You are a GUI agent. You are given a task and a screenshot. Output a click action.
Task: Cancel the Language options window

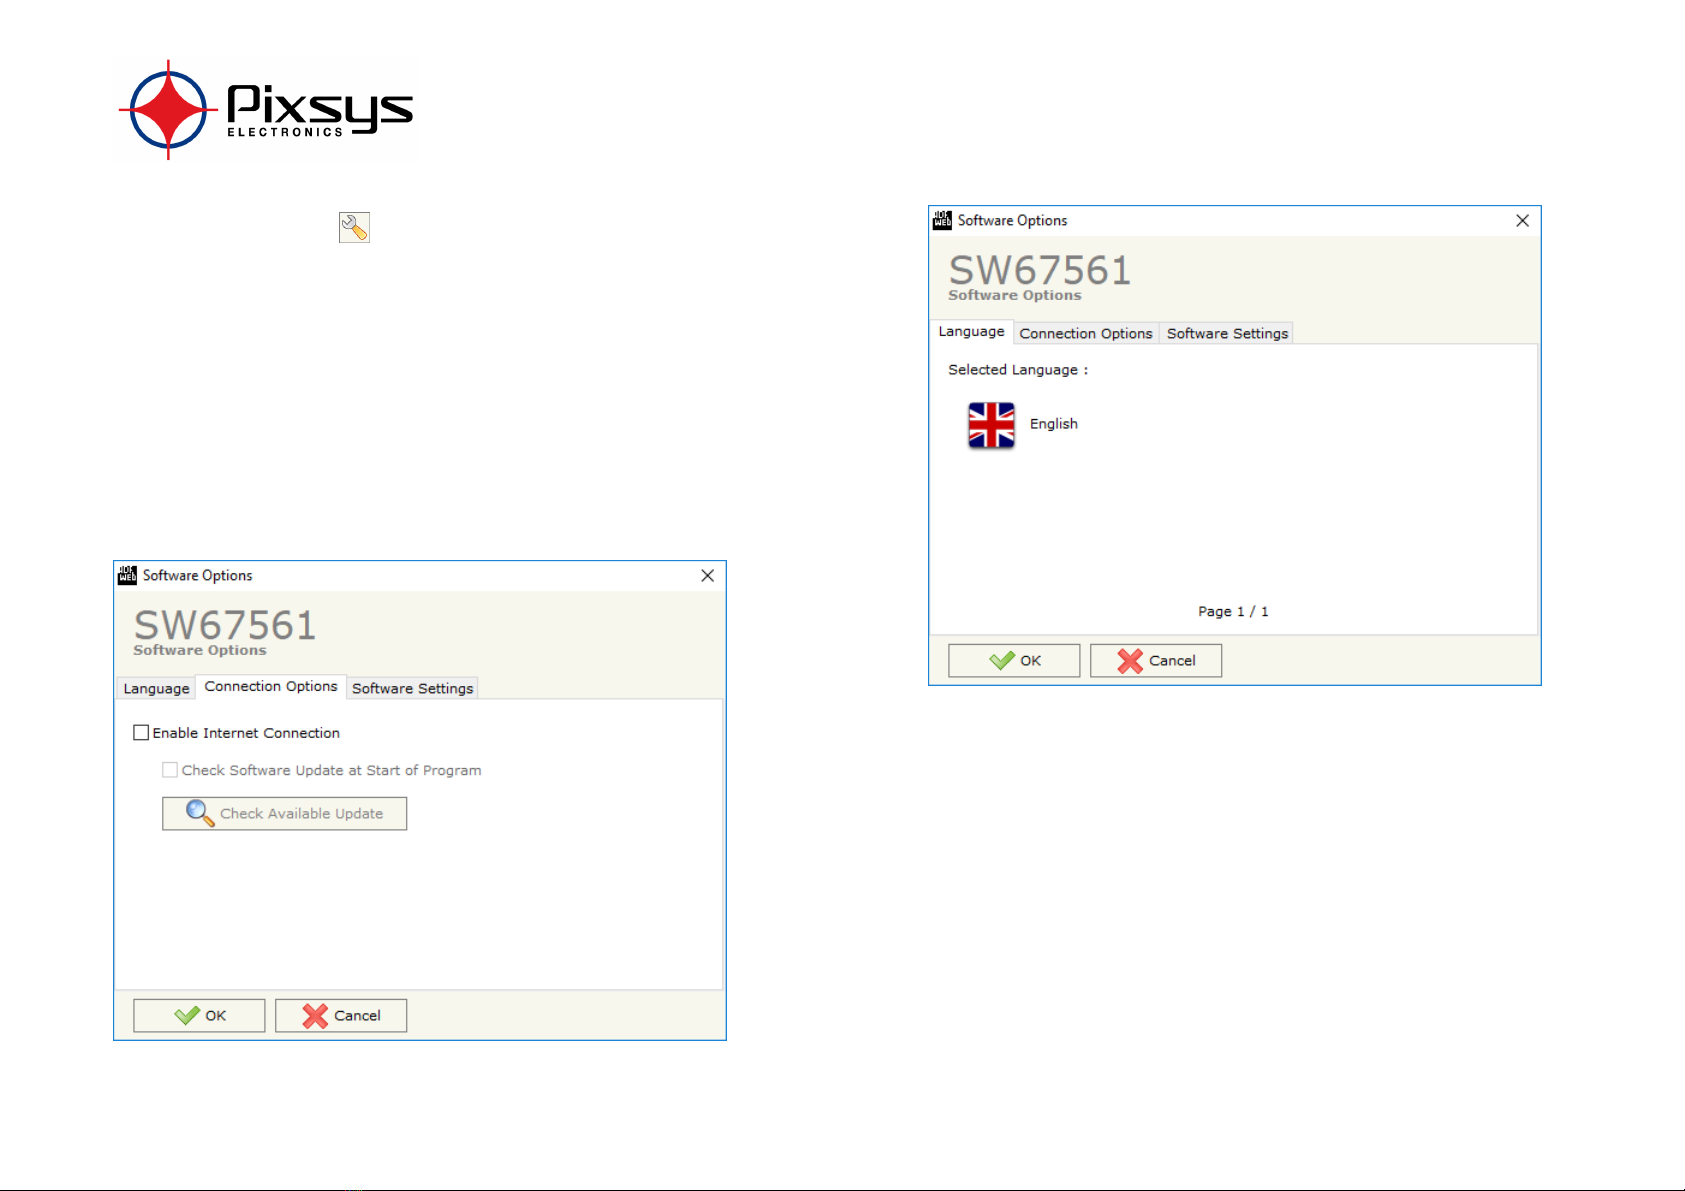[x=1156, y=660]
